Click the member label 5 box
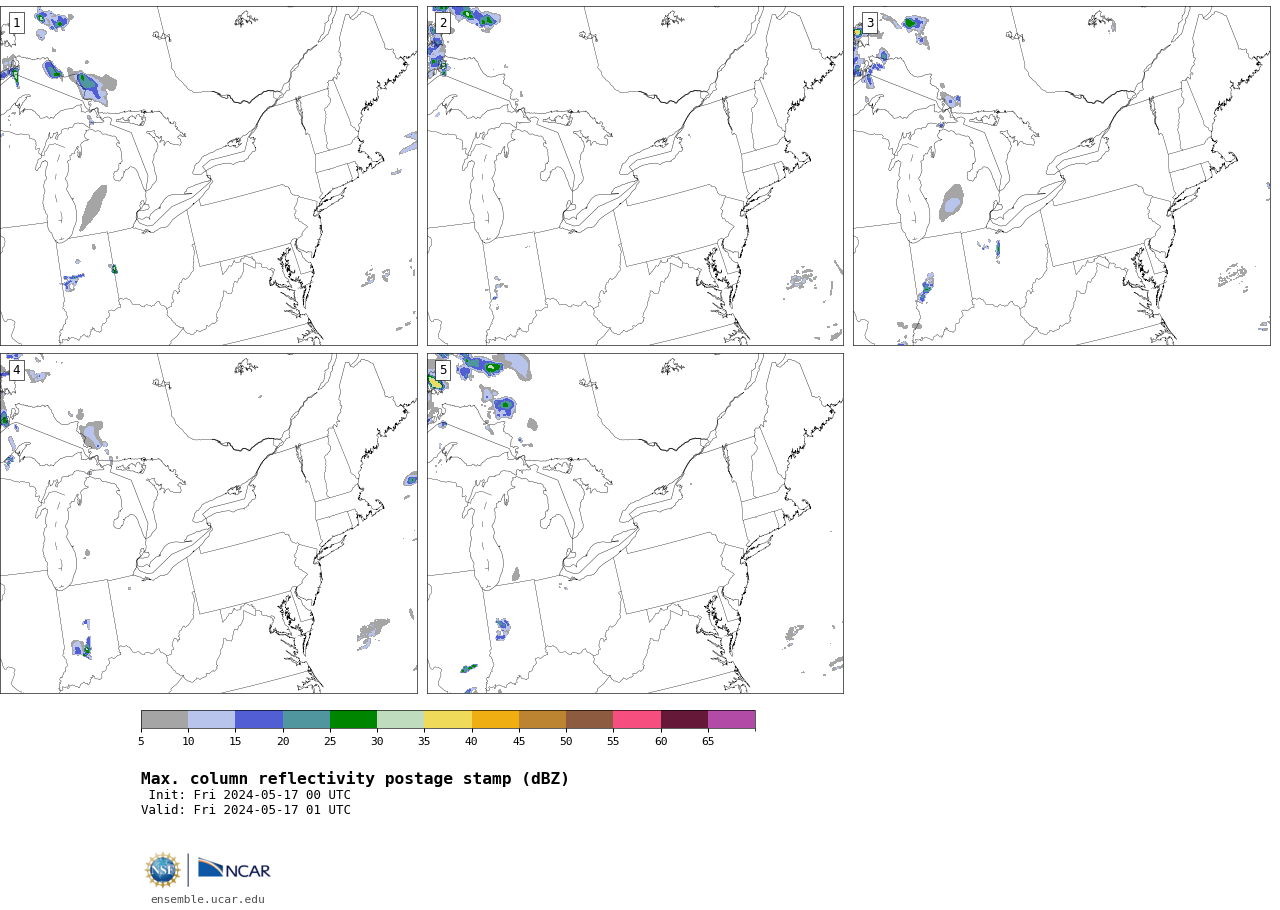 443,370
